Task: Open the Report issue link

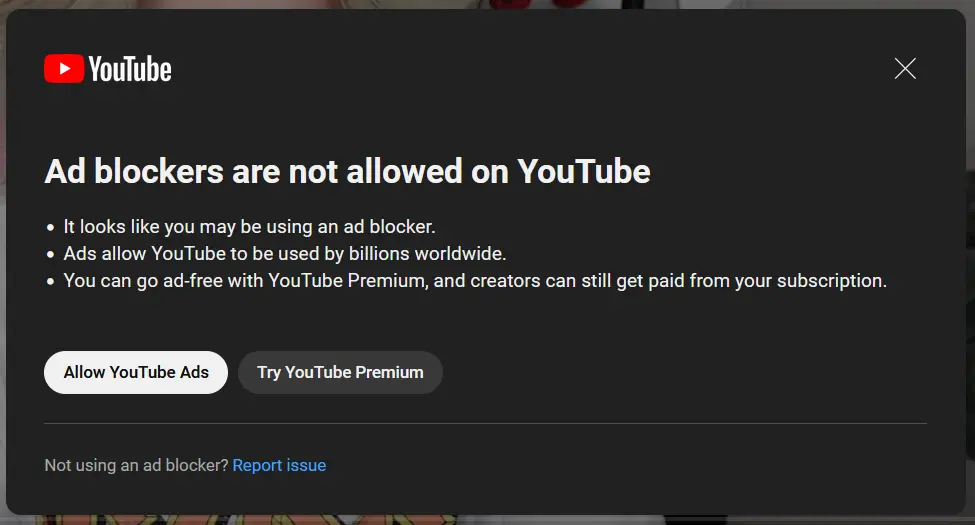Action: [279, 465]
